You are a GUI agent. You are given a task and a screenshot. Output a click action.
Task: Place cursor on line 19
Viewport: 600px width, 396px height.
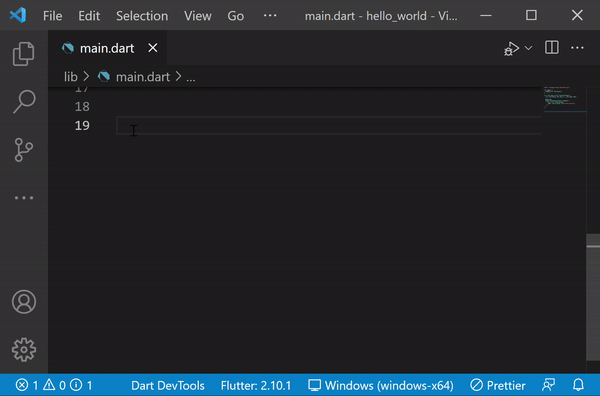[329, 125]
